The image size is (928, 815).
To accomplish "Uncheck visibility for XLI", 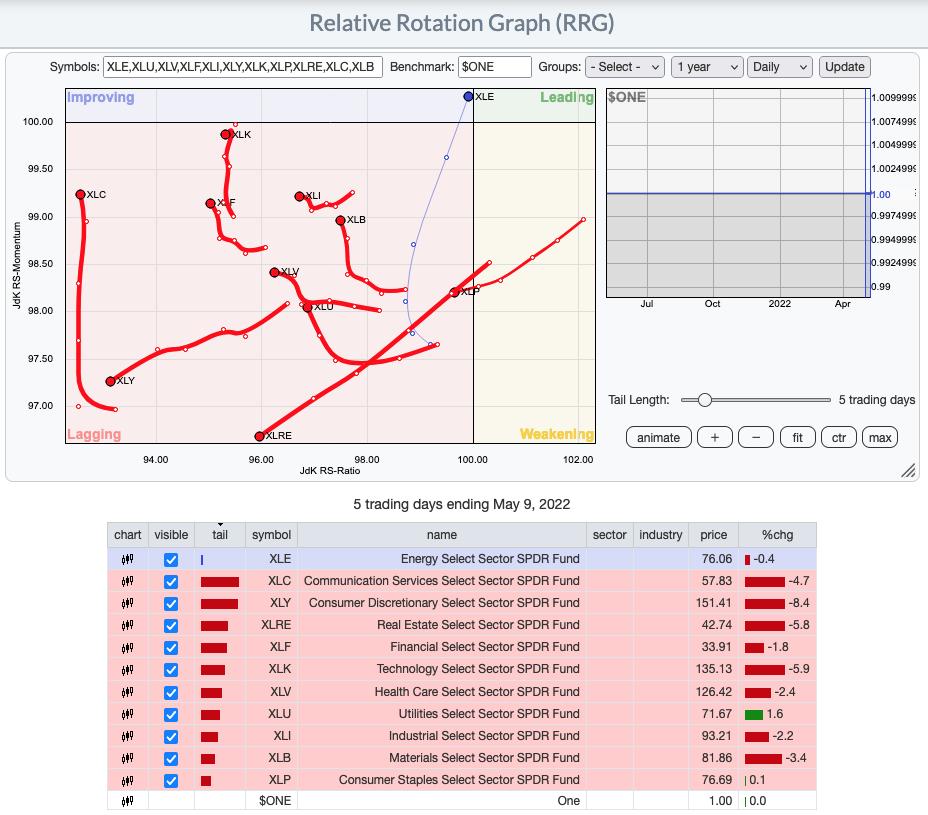I will [x=171, y=736].
